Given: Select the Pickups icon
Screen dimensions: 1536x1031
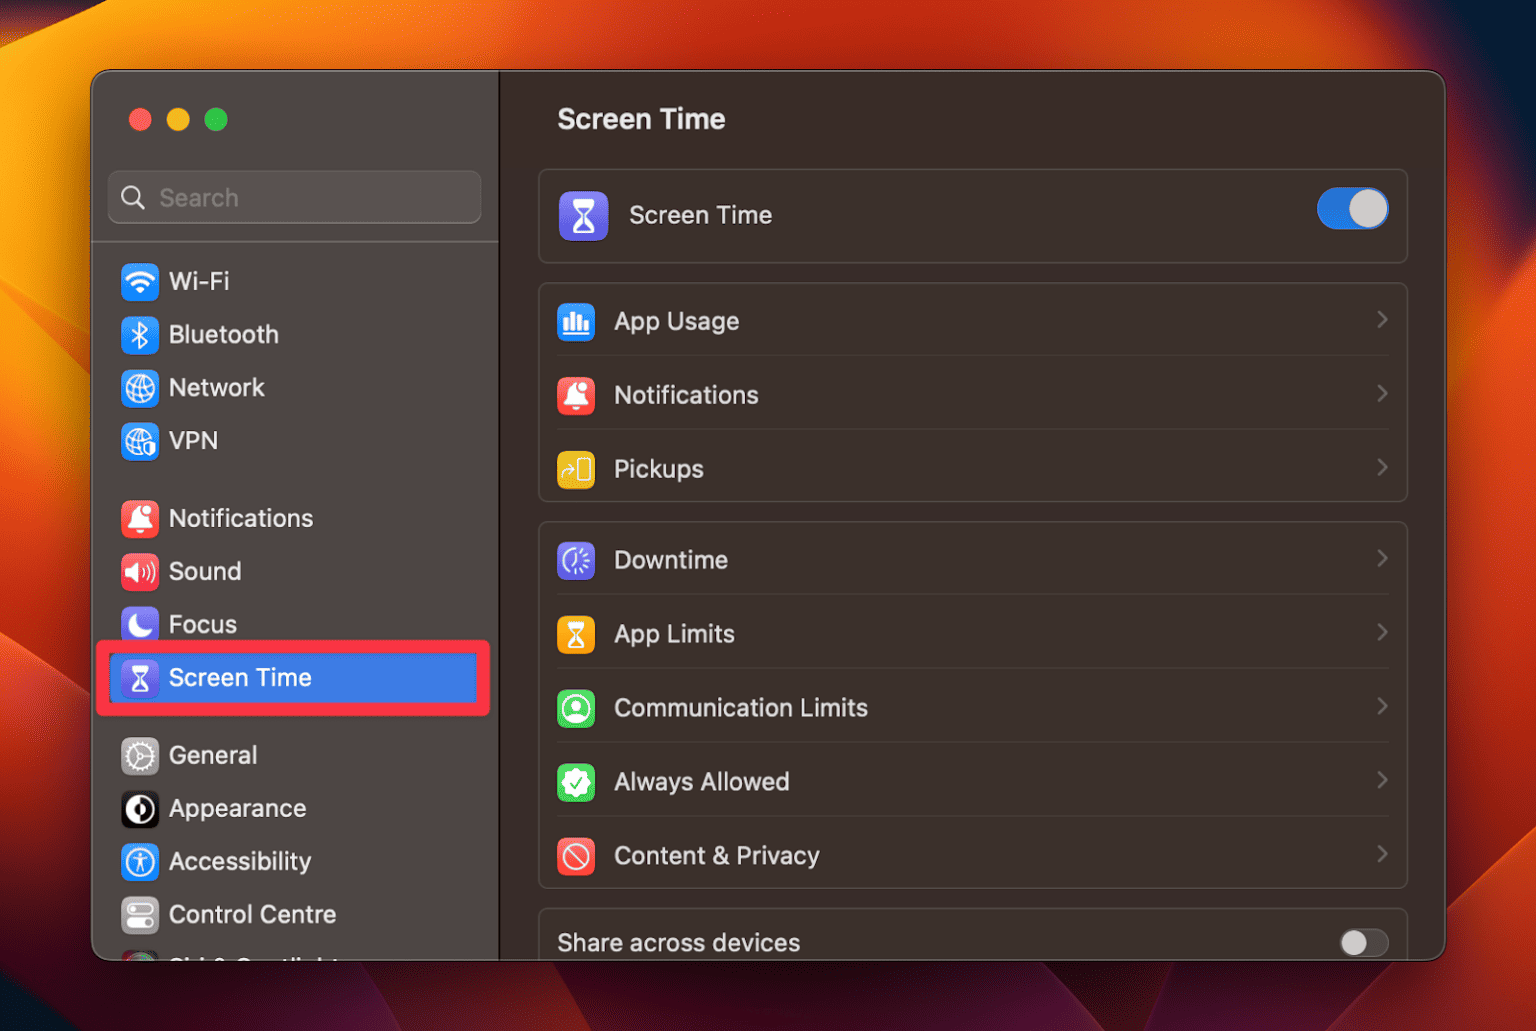Looking at the screenshot, I should tap(576, 469).
